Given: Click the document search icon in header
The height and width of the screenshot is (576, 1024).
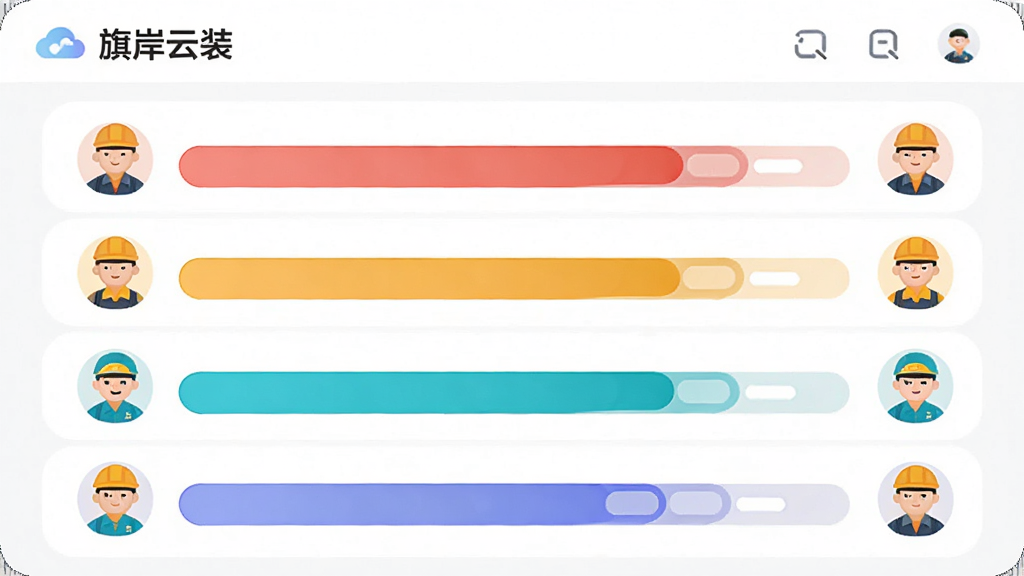Looking at the screenshot, I should point(884,44).
